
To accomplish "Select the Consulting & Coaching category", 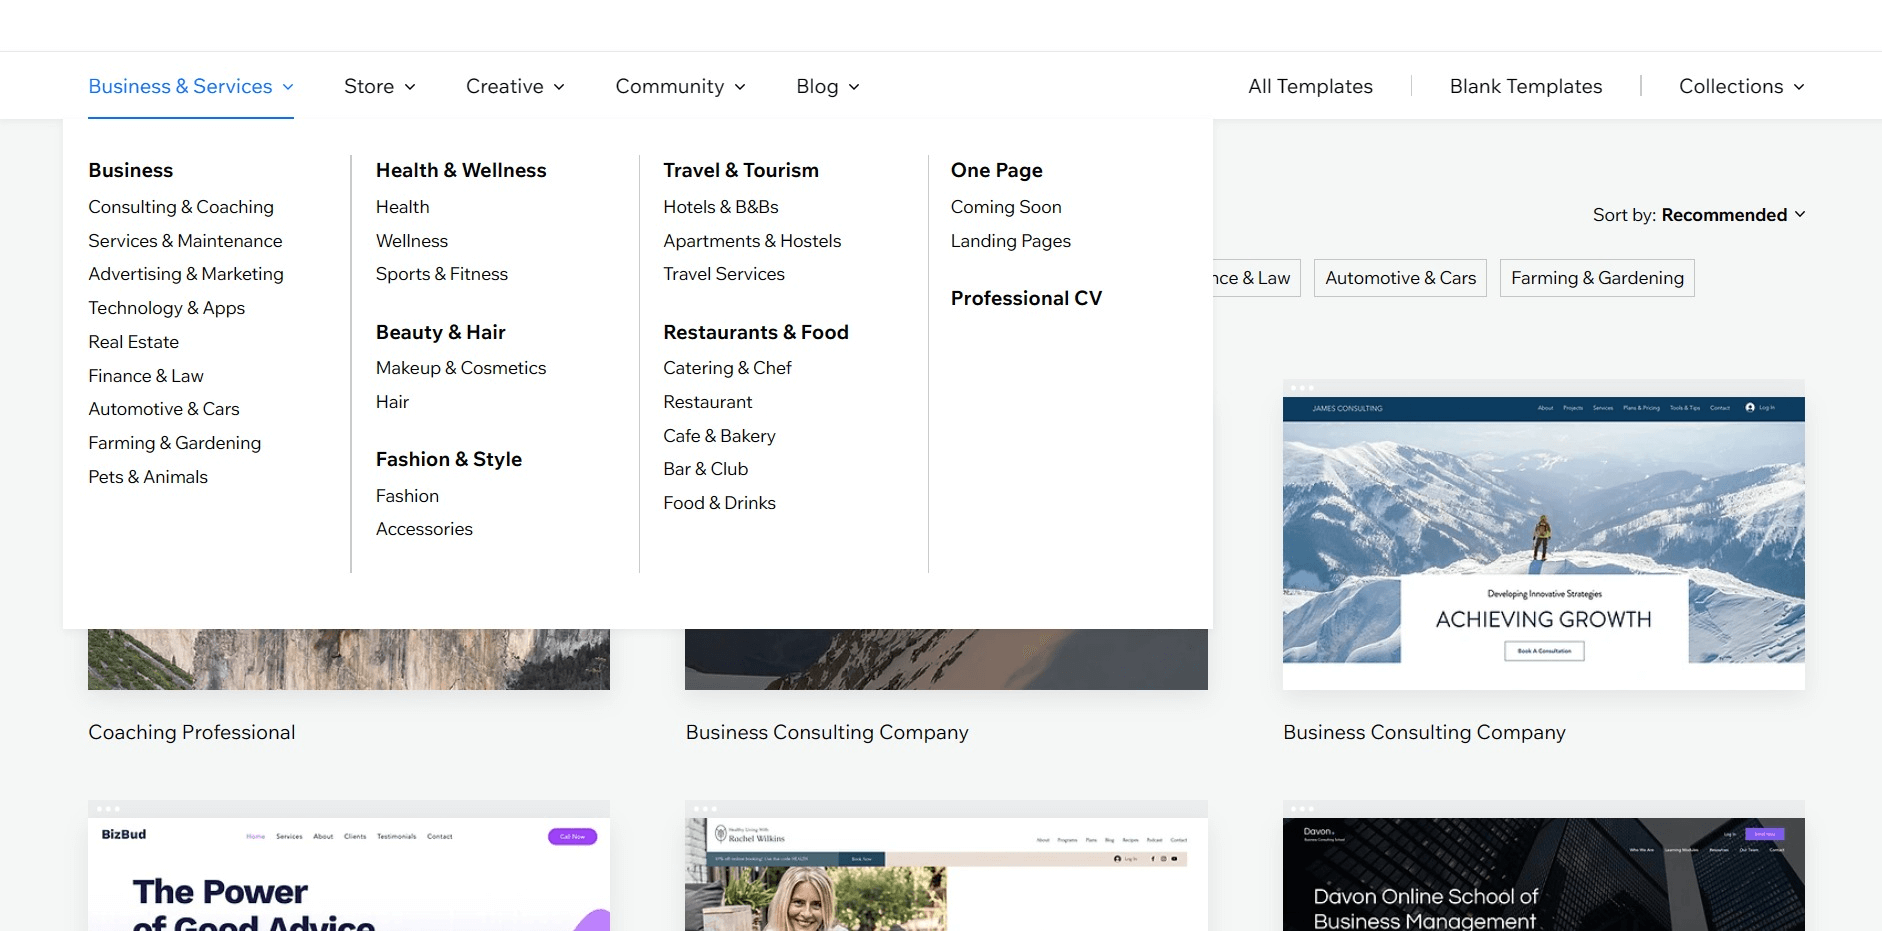I will tap(181, 207).
